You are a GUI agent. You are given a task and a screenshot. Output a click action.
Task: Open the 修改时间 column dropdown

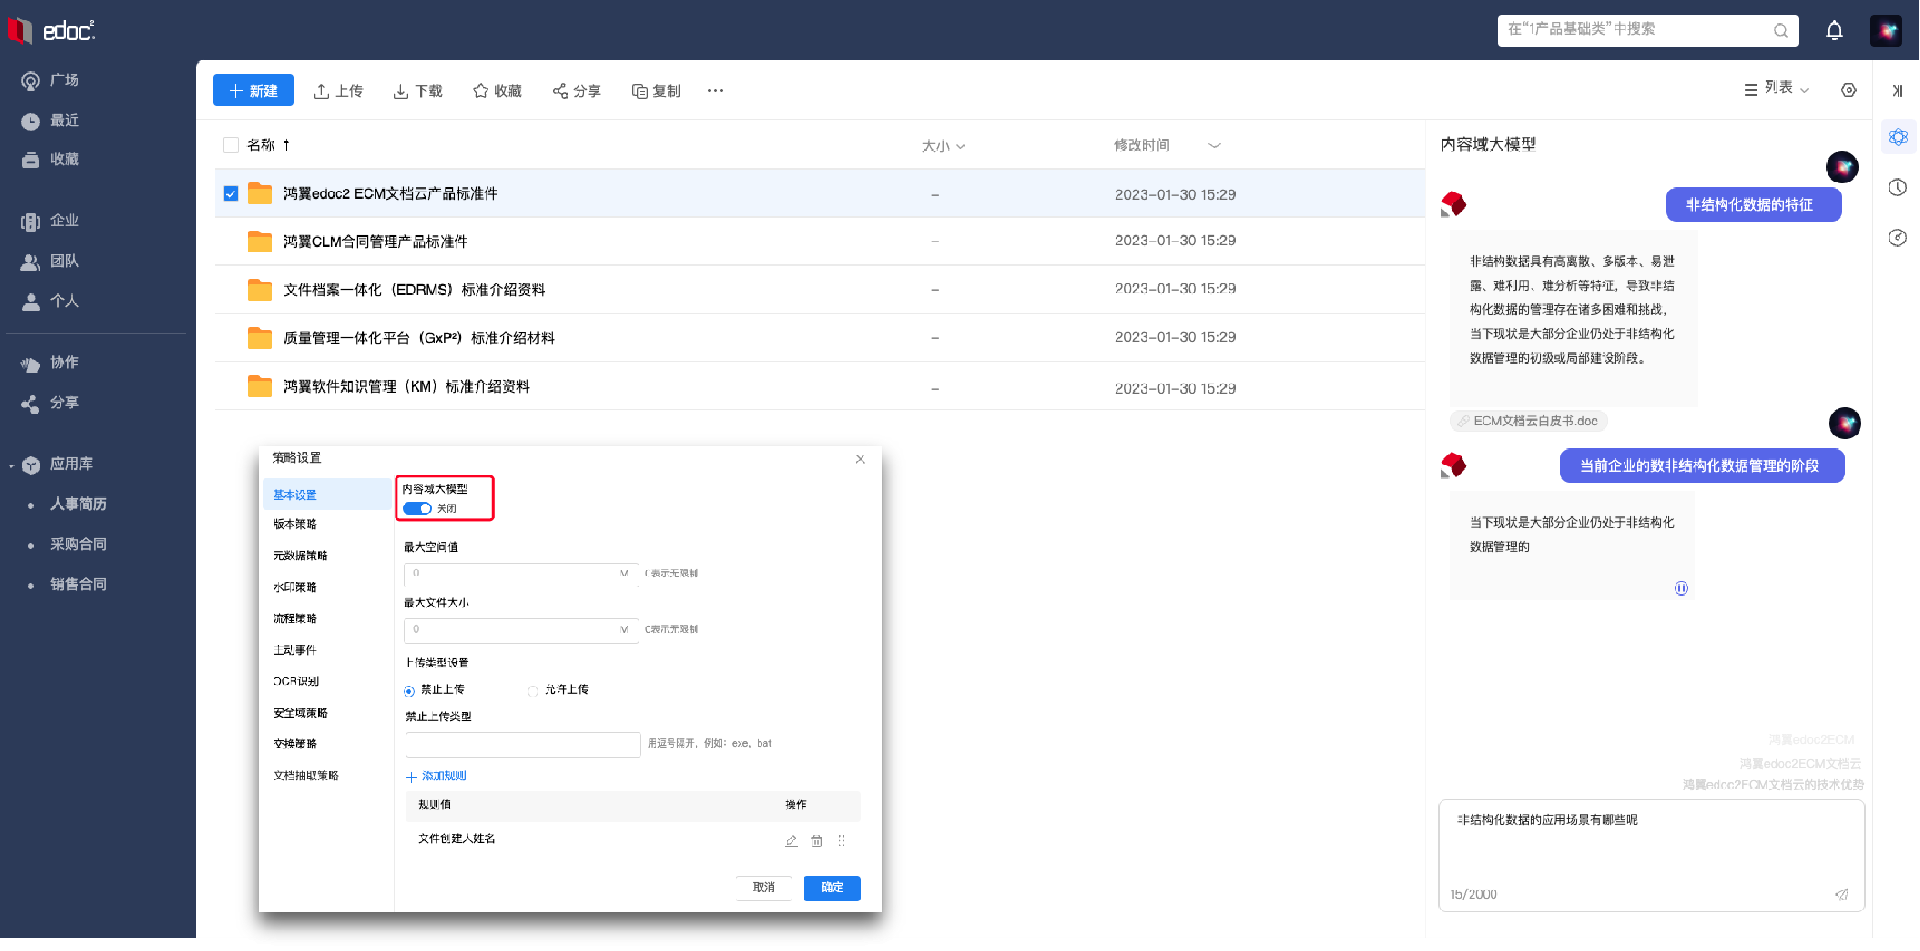[1214, 146]
